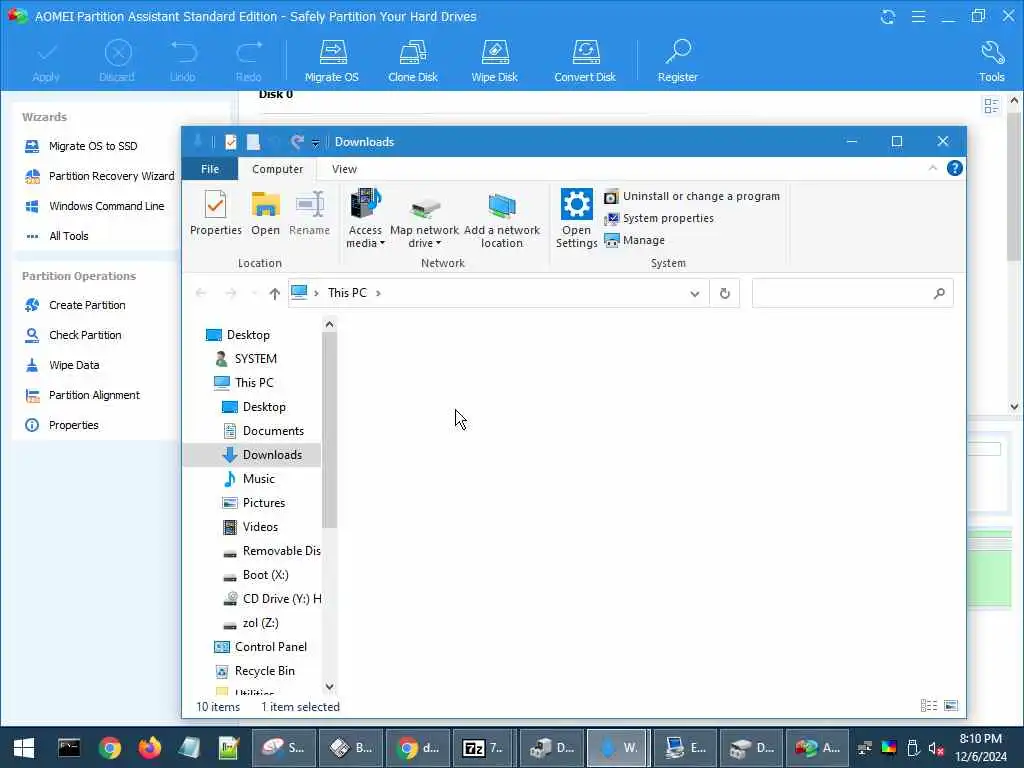
Task: Open Control Panel in tree
Action: (261, 647)
